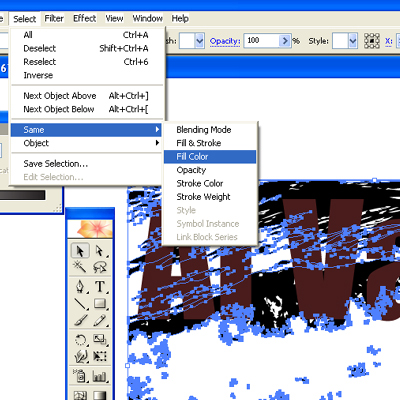Image resolution: width=400 pixels, height=400 pixels.
Task: Choose Blending Mode in the Same submenu
Action: [210, 130]
